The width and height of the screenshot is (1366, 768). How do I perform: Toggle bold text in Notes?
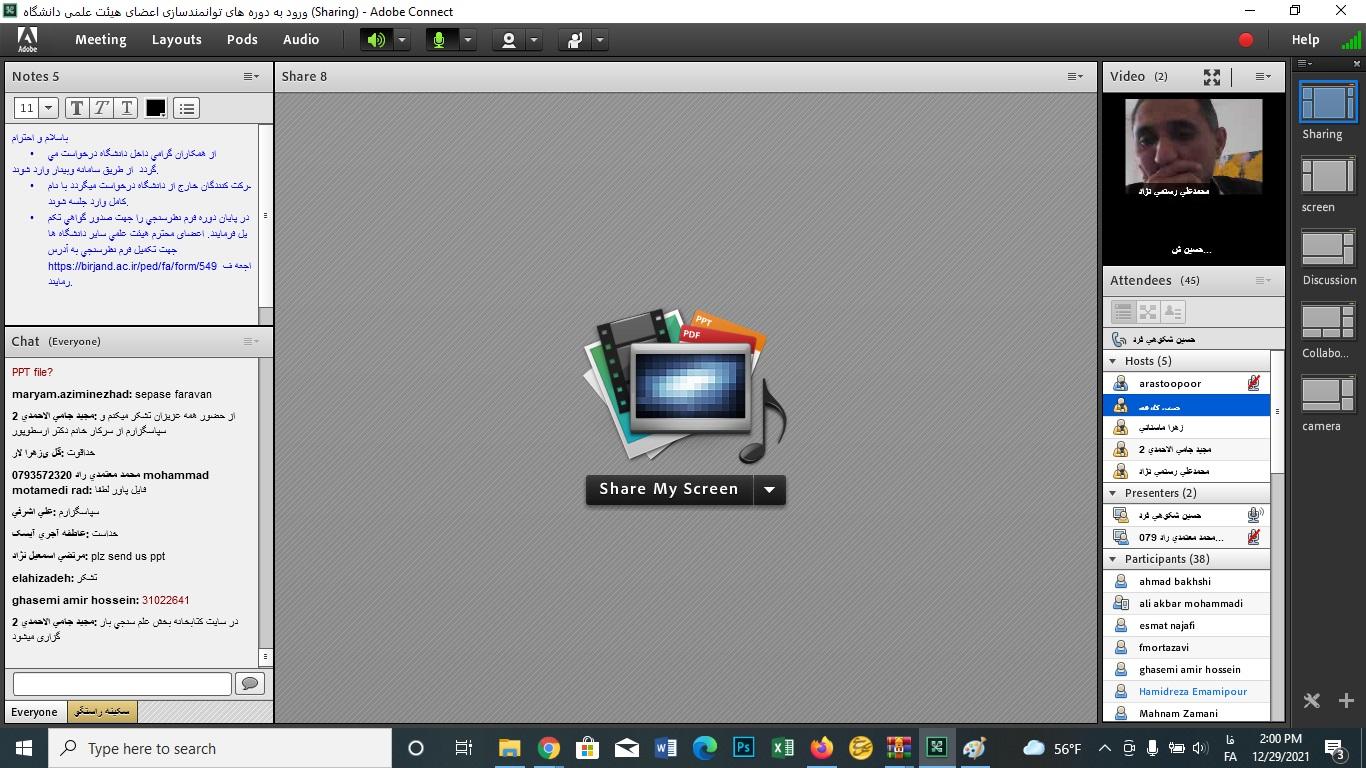77,108
